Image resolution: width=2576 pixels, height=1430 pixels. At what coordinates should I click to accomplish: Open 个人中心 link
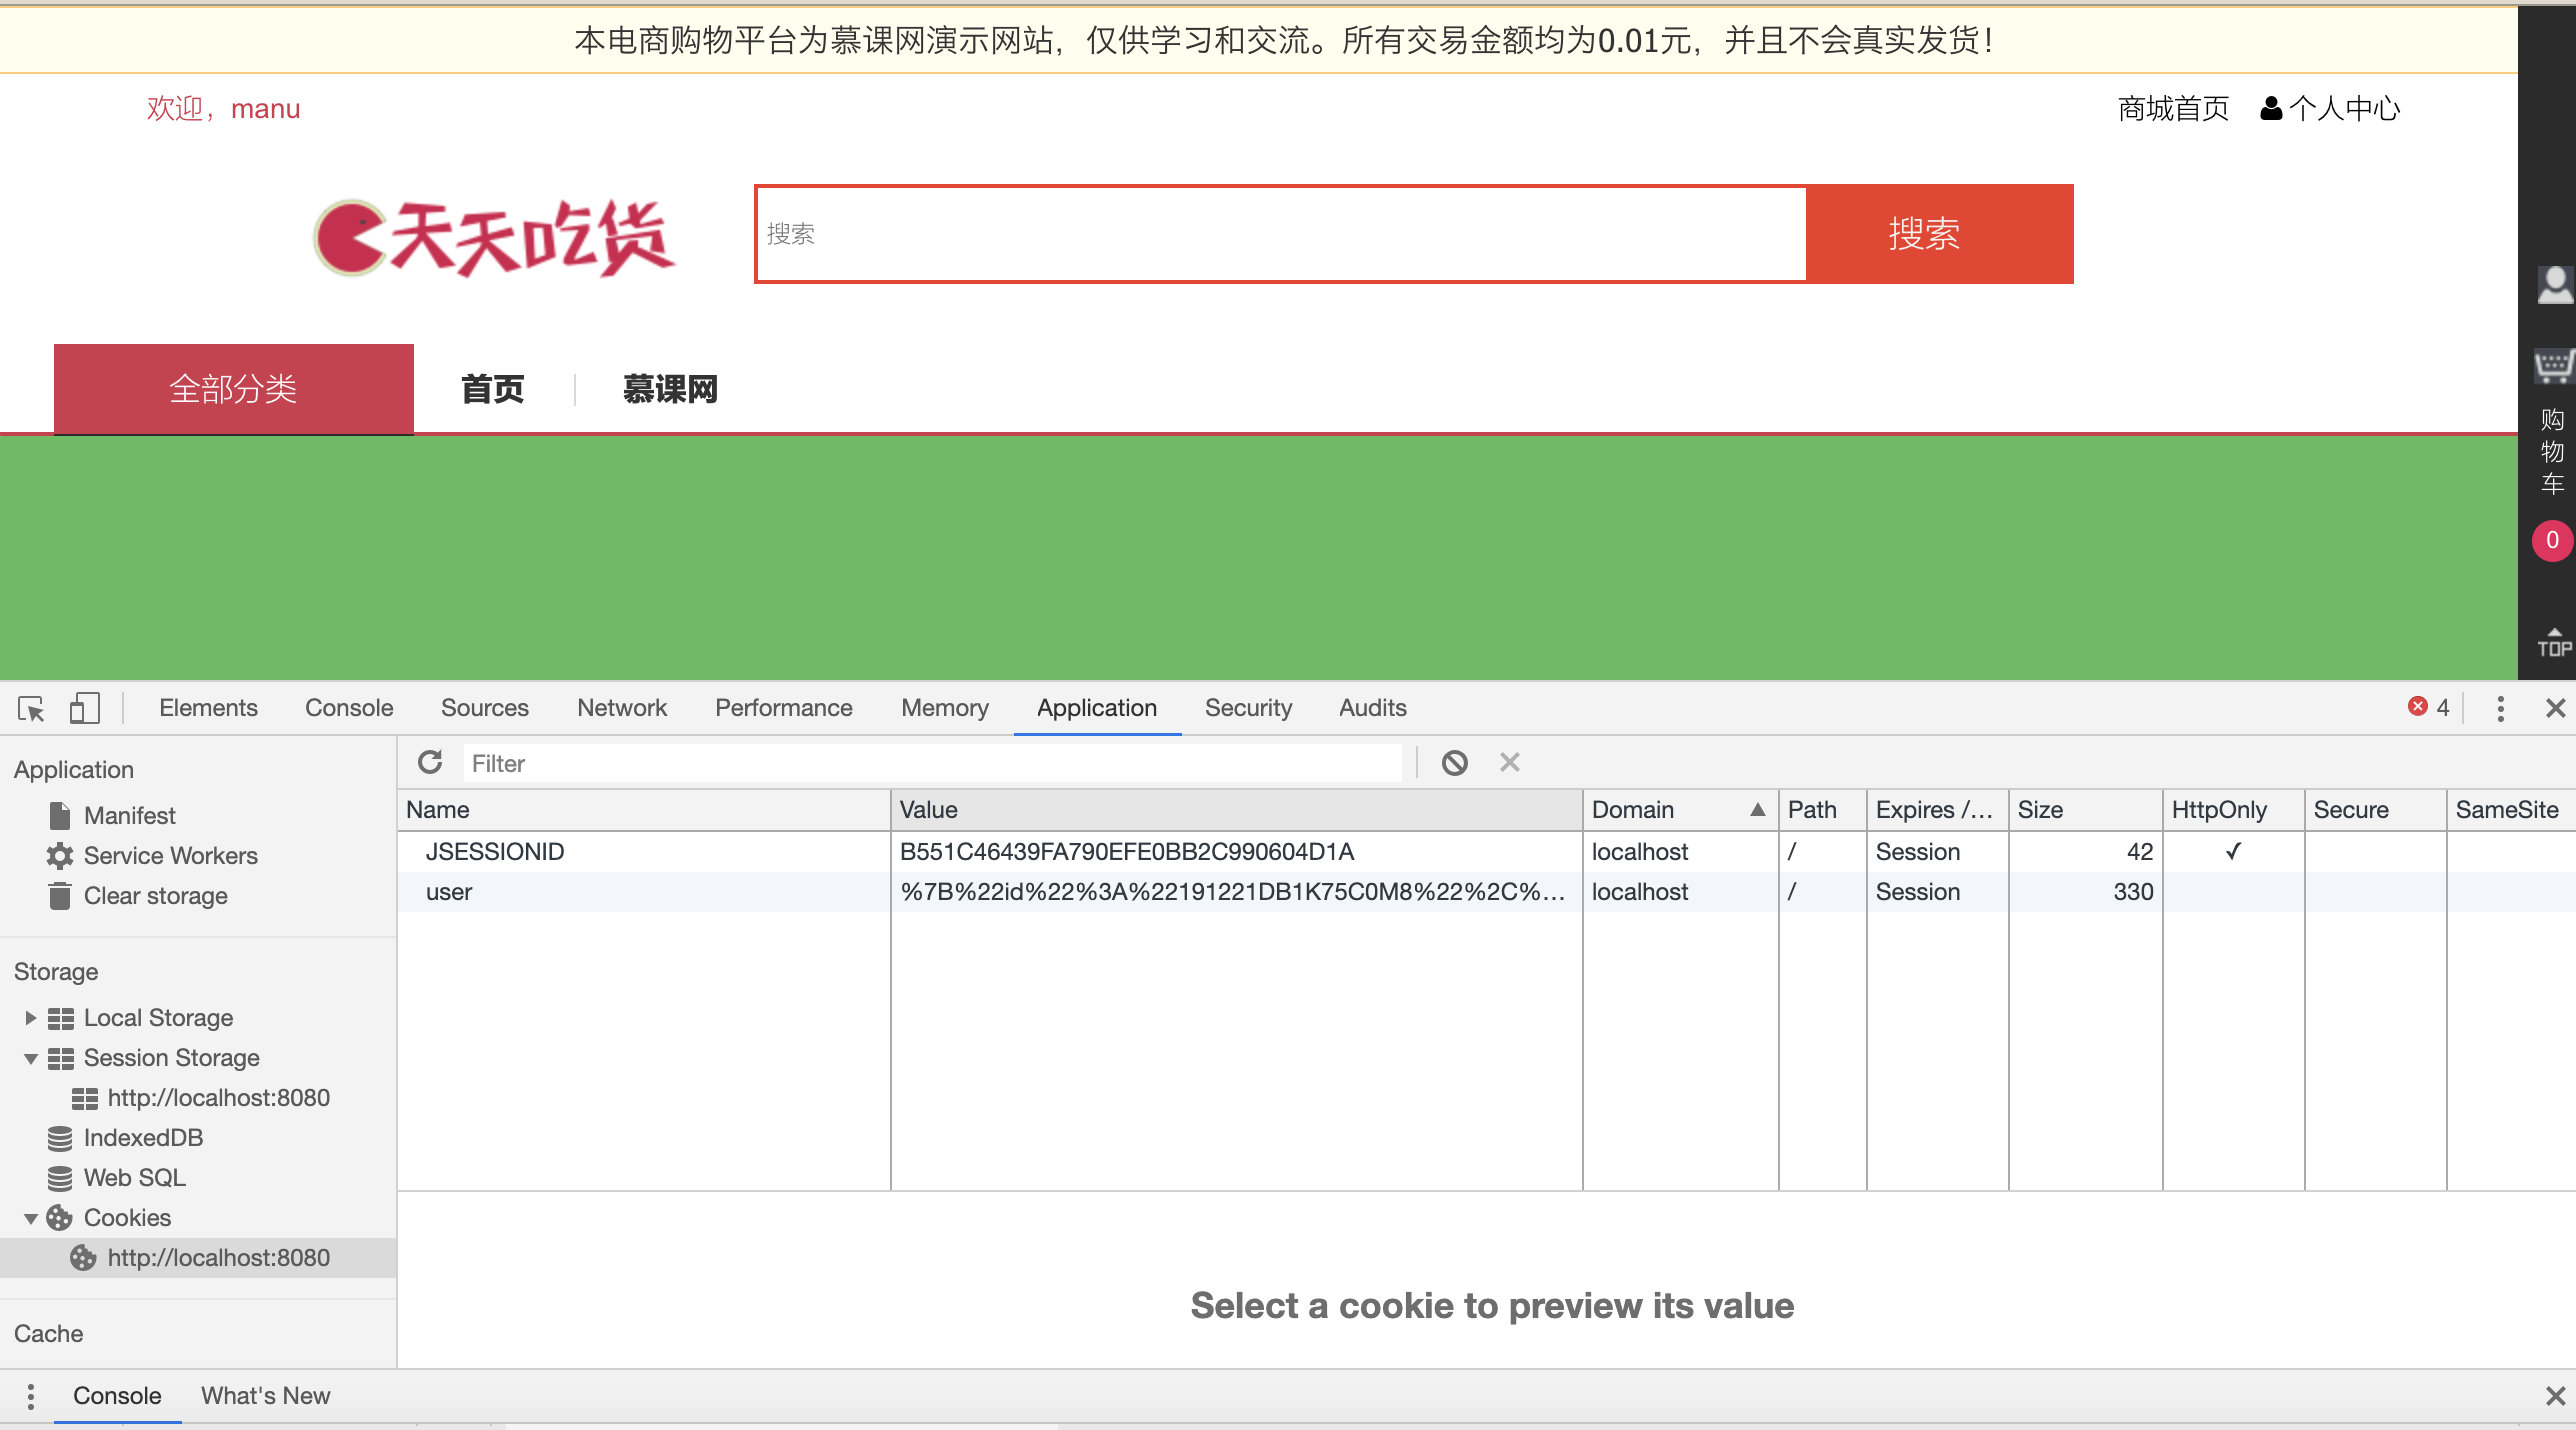click(x=2330, y=108)
